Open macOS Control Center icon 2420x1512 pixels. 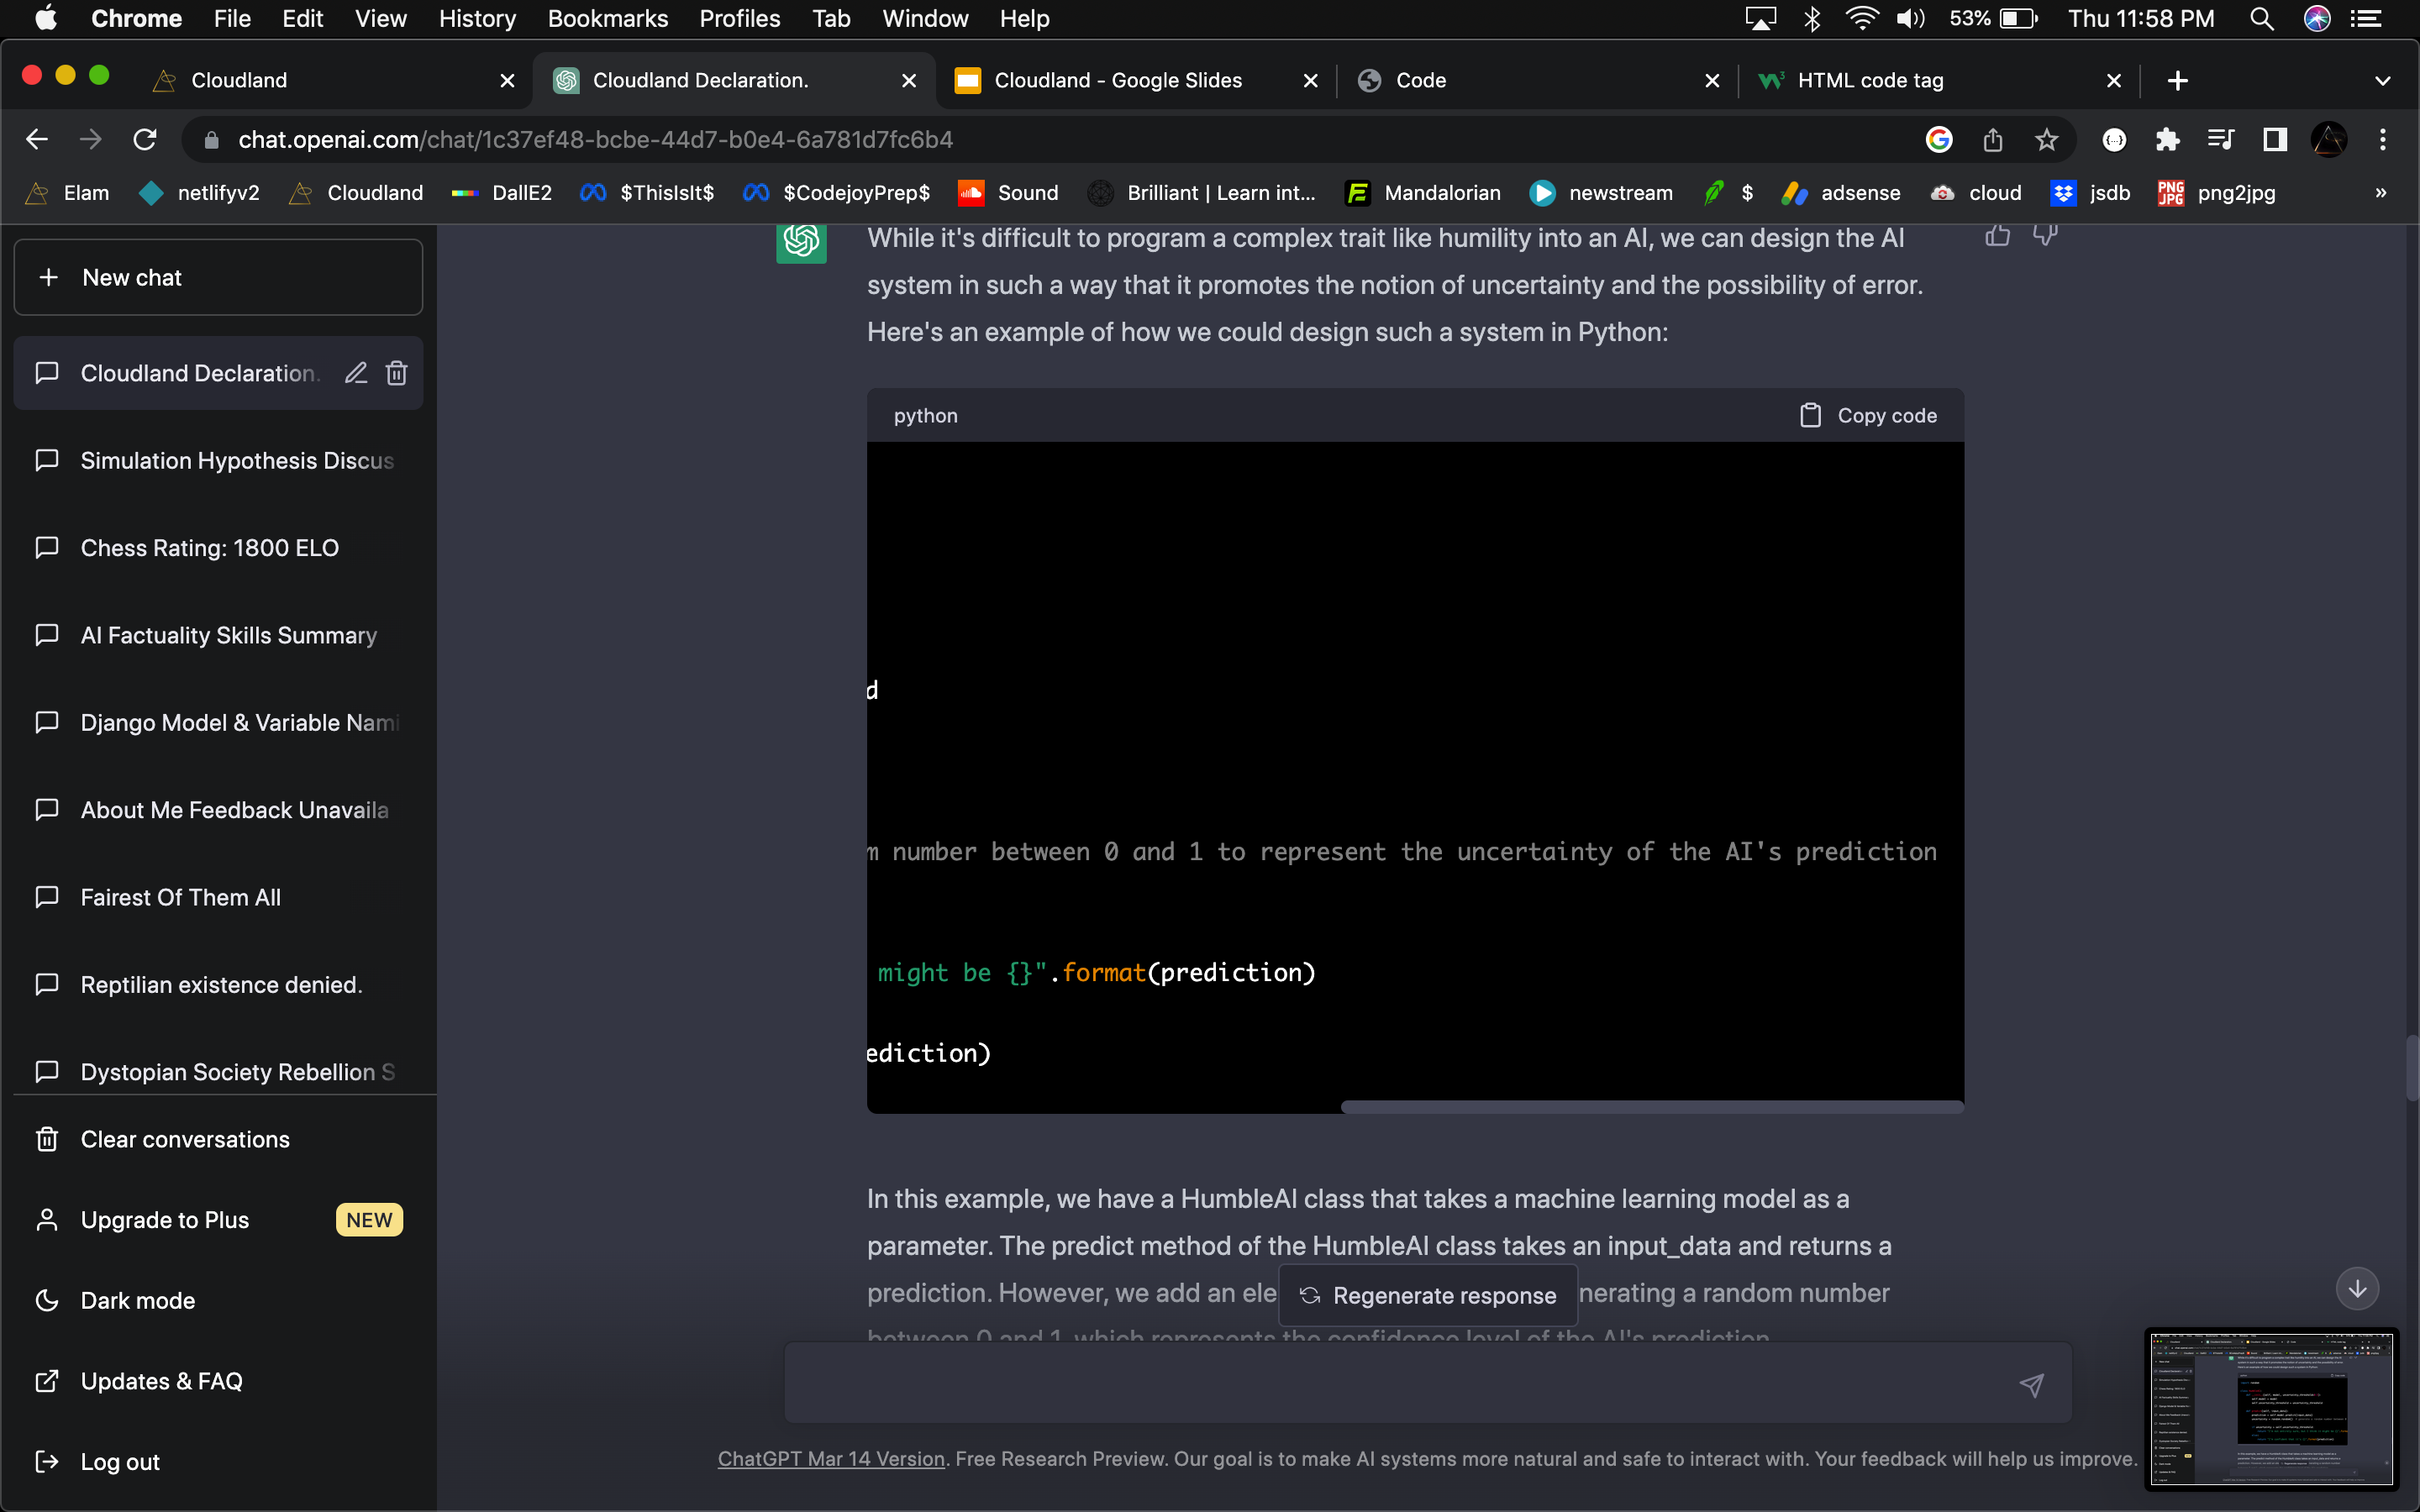pos(2366,19)
